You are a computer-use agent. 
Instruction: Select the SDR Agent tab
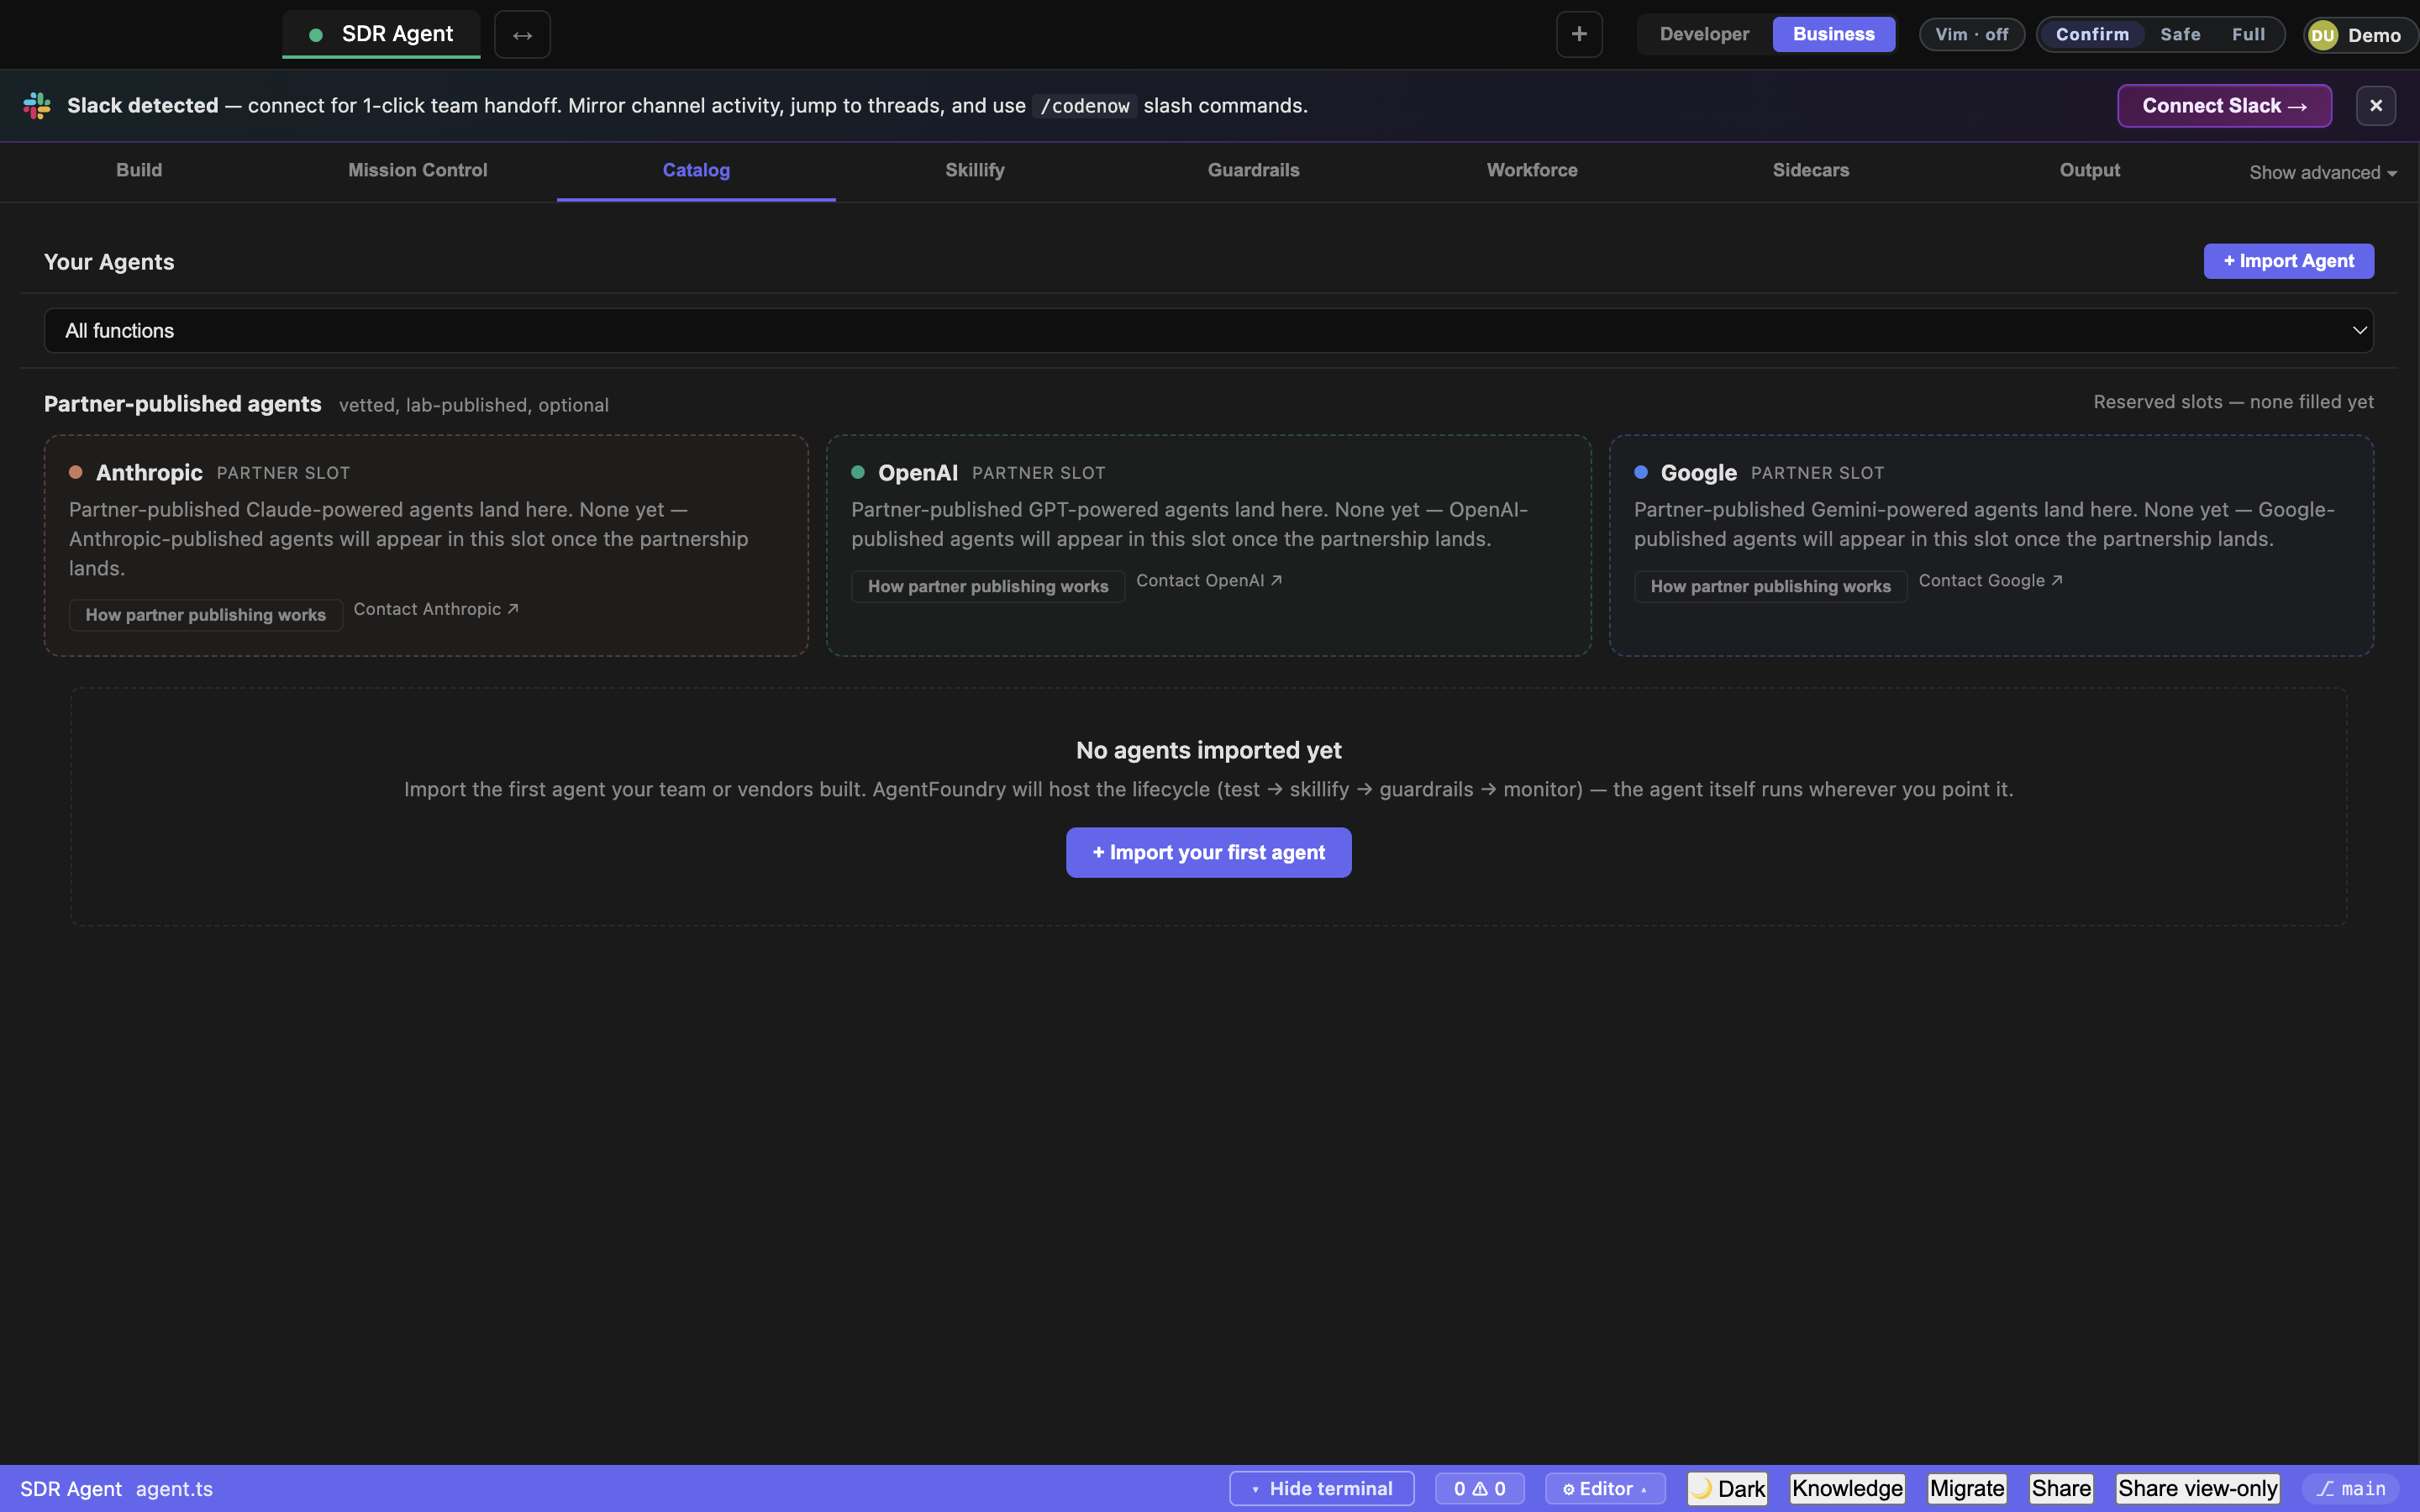point(381,34)
